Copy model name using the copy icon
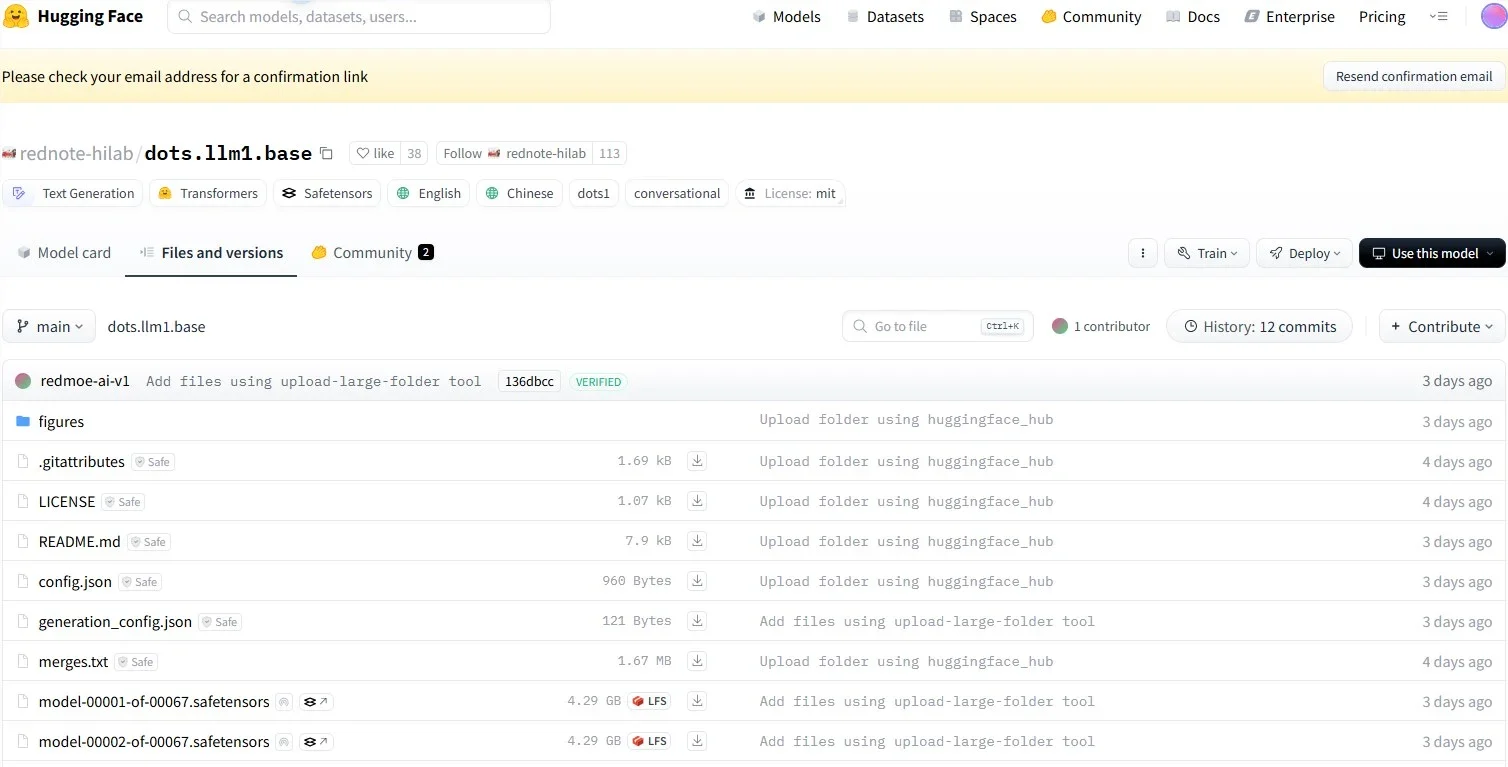The width and height of the screenshot is (1508, 767). (x=326, y=153)
